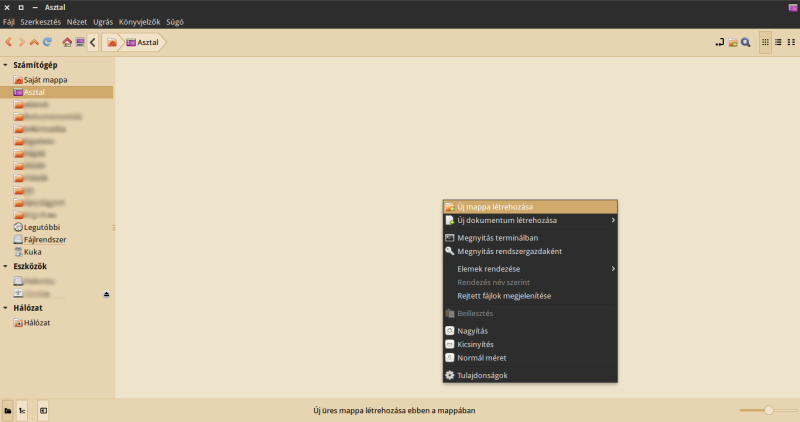Go back with the left arrow icon

point(8,42)
